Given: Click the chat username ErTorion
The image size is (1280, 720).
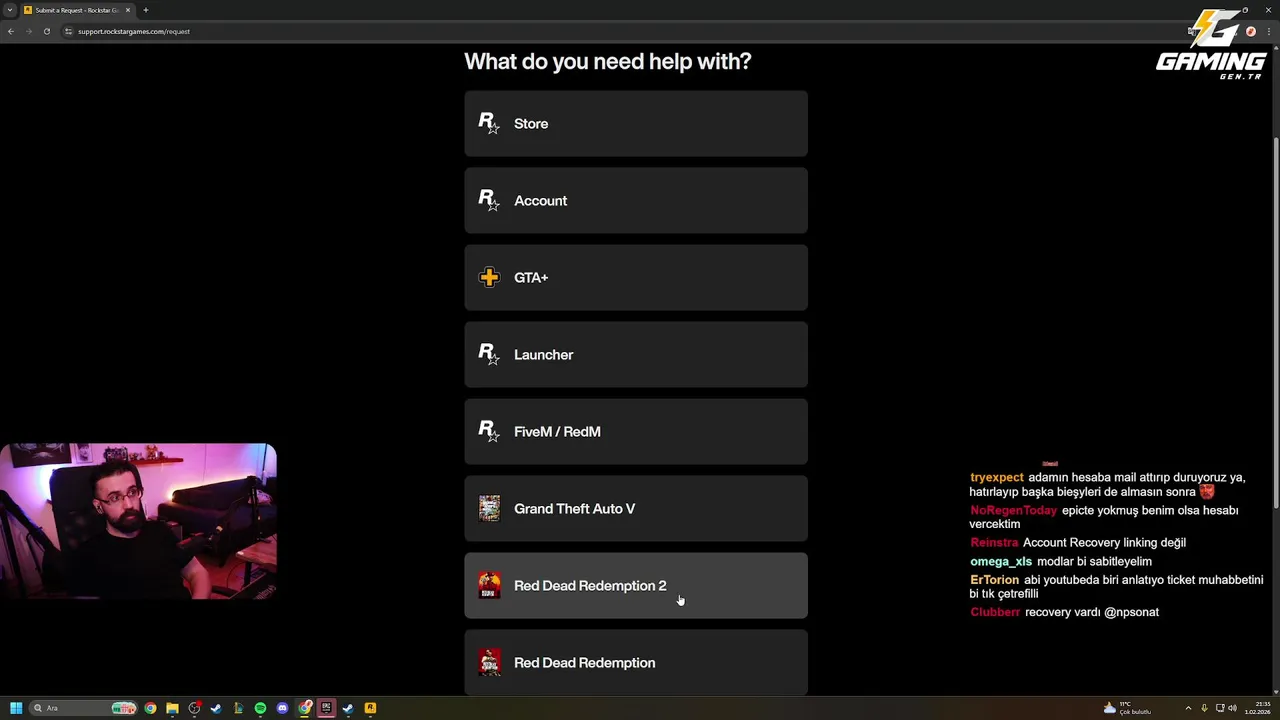Looking at the screenshot, I should [995, 580].
